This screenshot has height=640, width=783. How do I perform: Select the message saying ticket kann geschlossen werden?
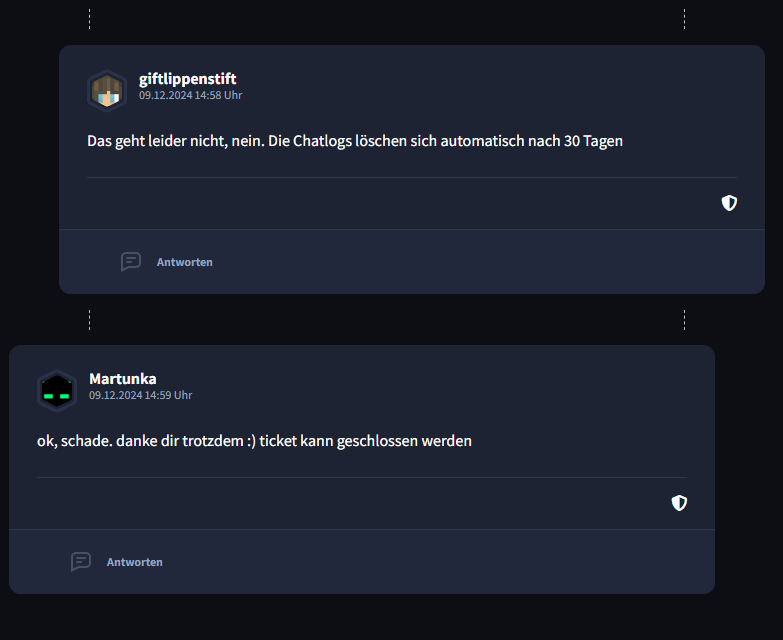[254, 441]
